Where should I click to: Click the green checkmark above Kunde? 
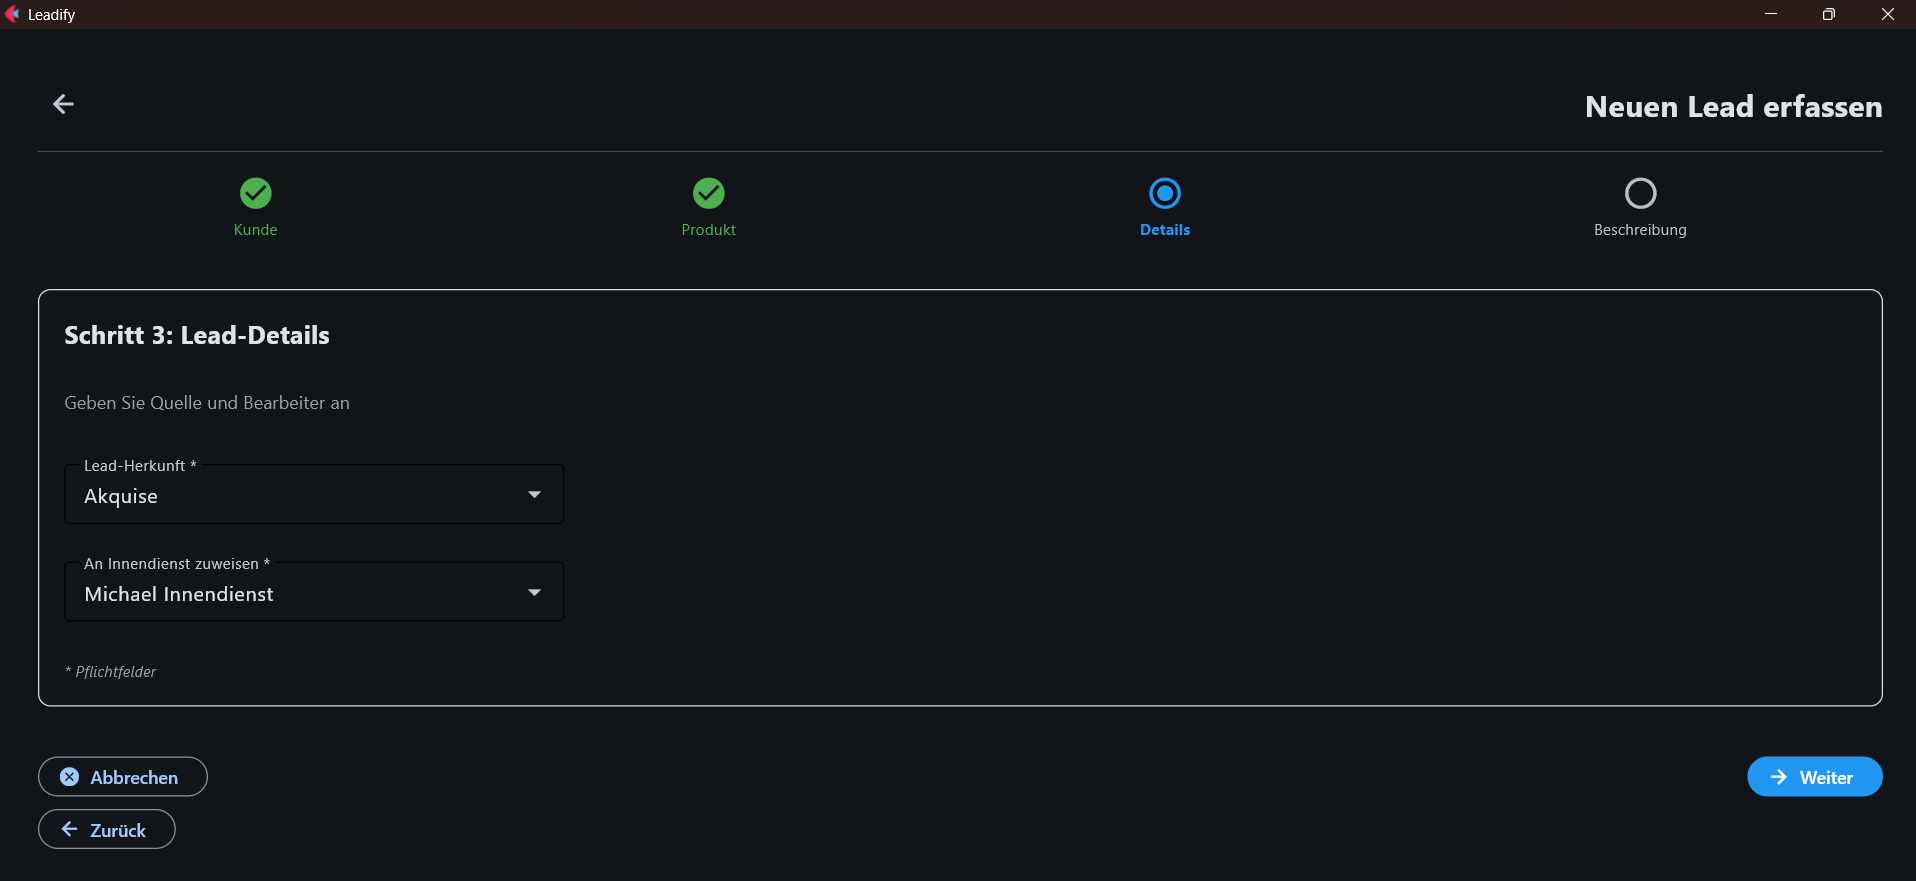click(x=255, y=192)
